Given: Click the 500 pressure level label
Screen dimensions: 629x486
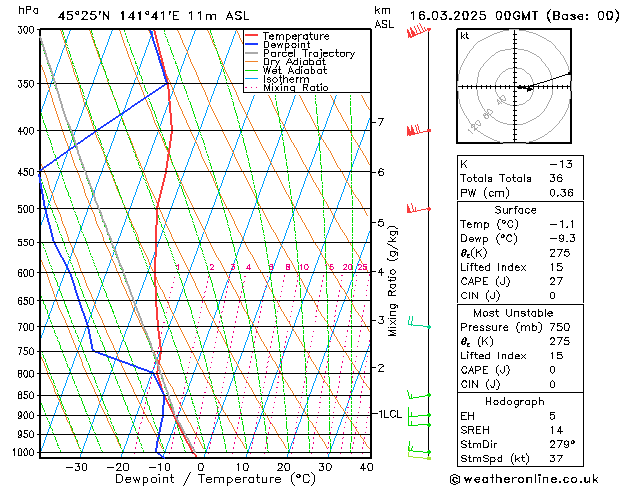Looking at the screenshot, I should pyautogui.click(x=28, y=209).
